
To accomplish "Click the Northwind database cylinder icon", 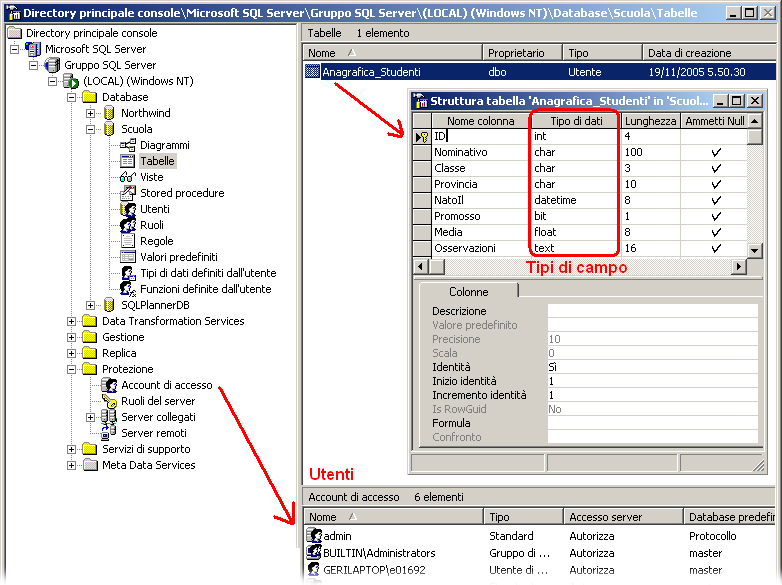I will pyautogui.click(x=109, y=113).
